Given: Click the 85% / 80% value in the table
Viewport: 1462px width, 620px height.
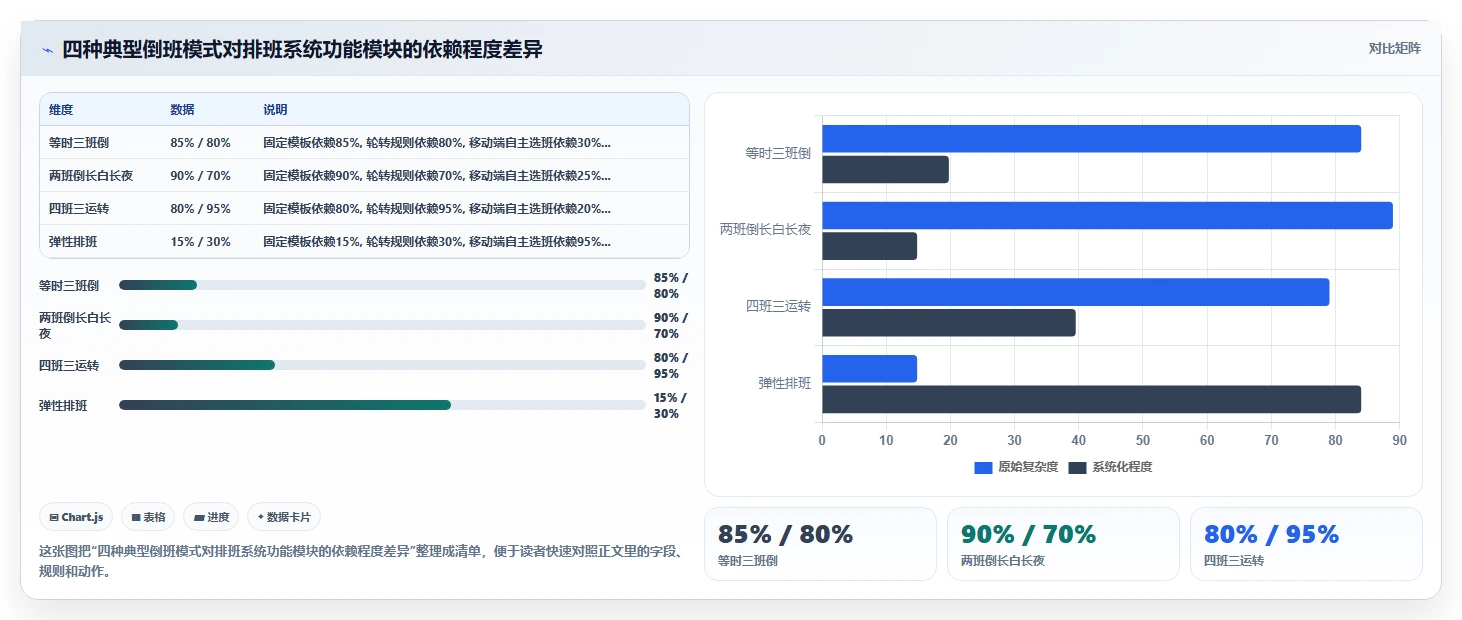Looking at the screenshot, I should (200, 142).
